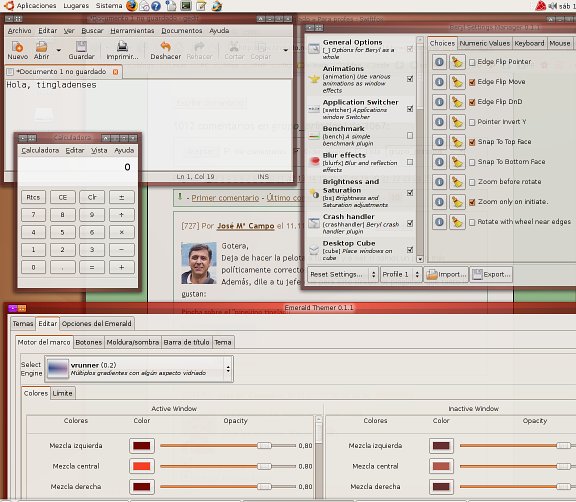Screen dimensions: 576x502
Task: Open the José Mª Campo author link
Action: click(x=245, y=226)
